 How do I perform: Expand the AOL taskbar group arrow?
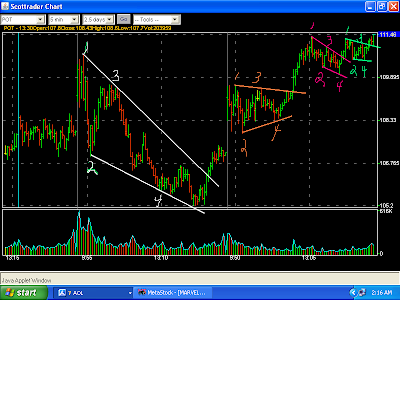[x=130, y=293]
